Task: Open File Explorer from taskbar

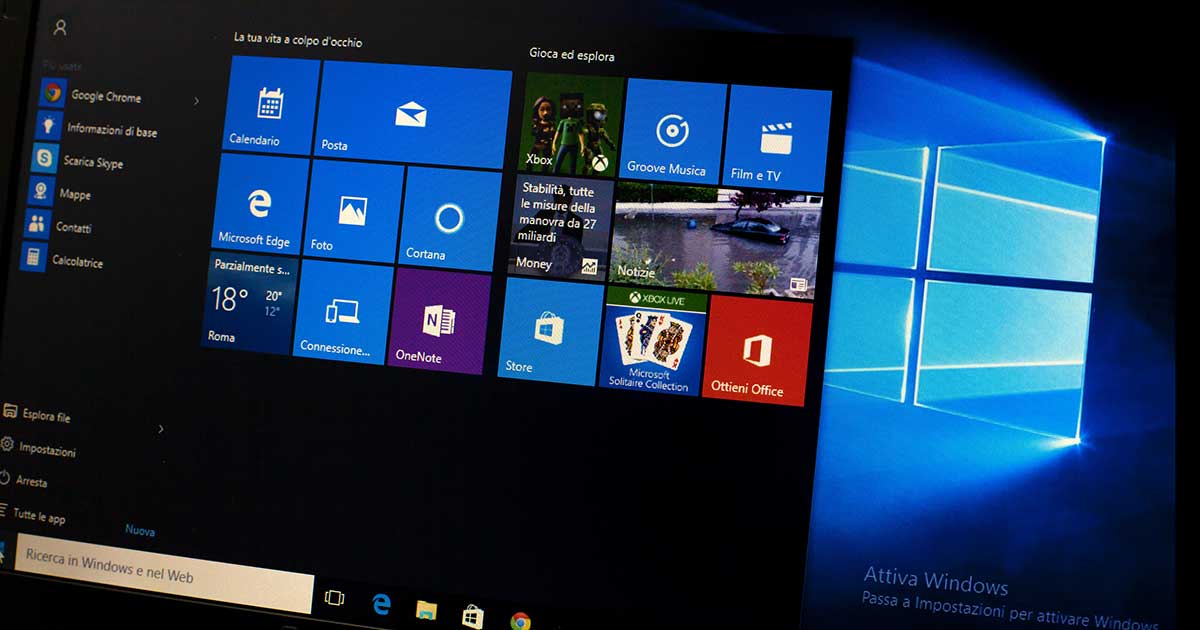Action: tap(427, 610)
